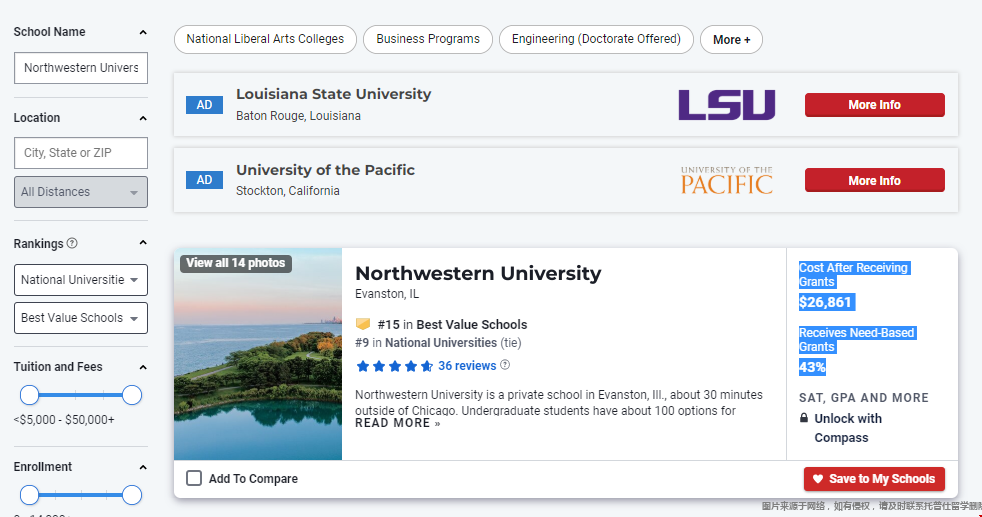The image size is (982, 517).
Task: Collapse the Tuition and Fees section
Action: coord(143,367)
